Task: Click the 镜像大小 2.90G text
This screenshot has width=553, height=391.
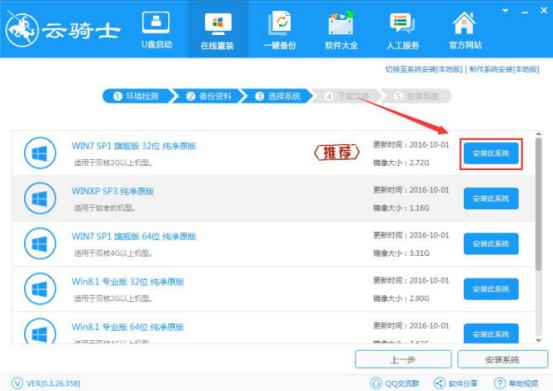Action: pos(401,299)
